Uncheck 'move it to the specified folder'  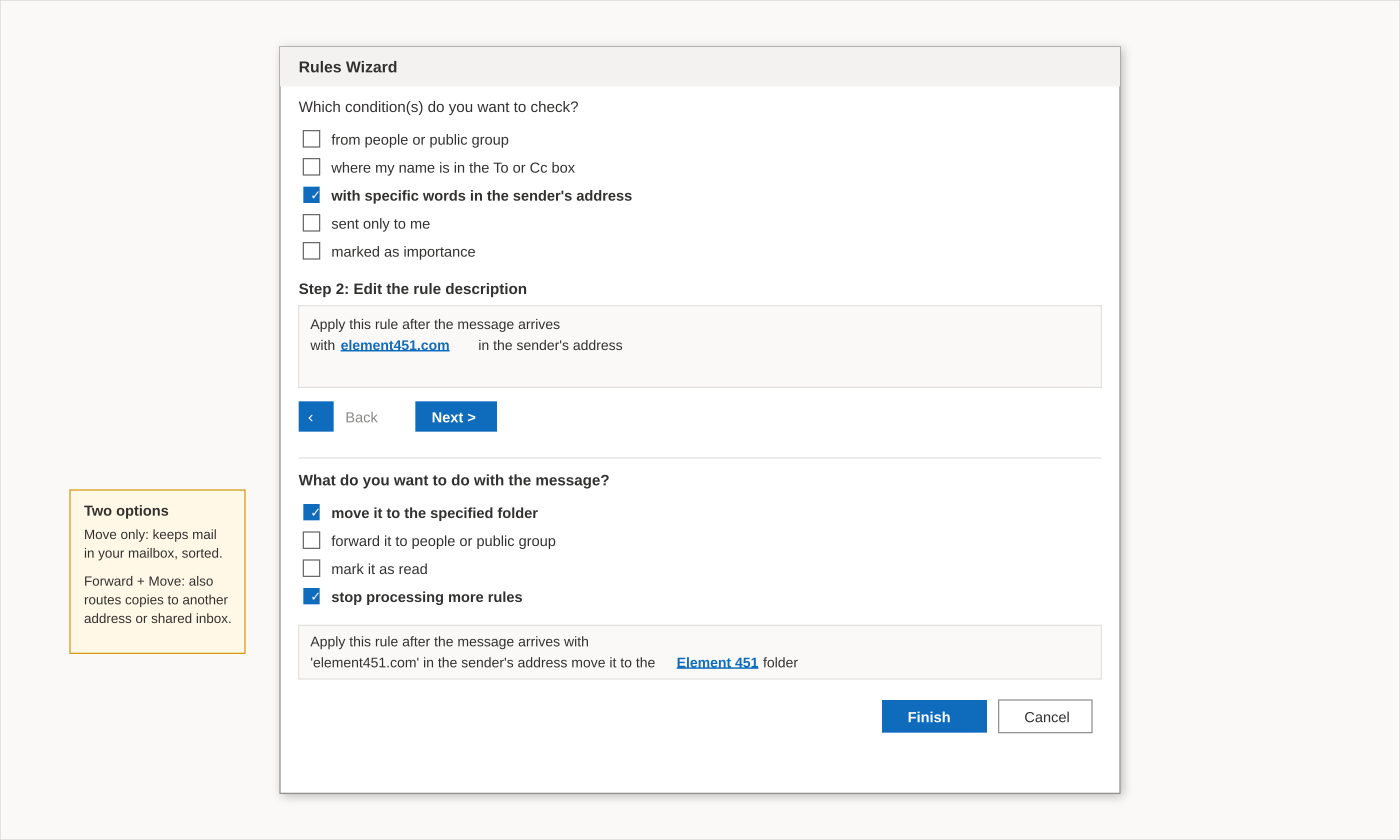coord(312,512)
